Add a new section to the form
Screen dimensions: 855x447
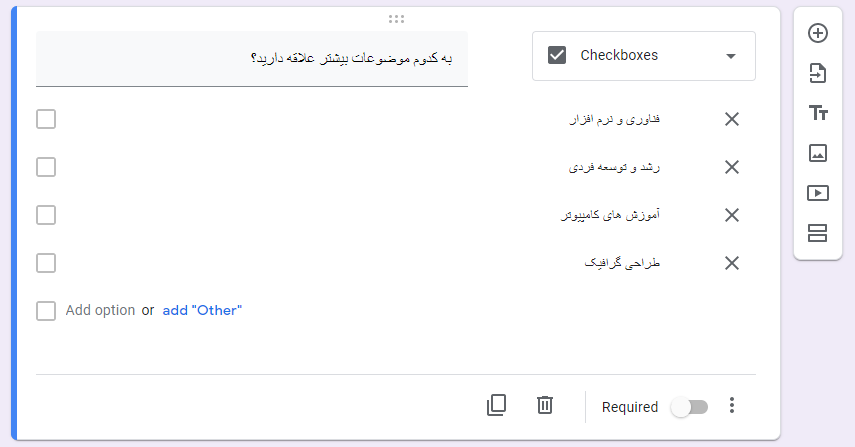point(817,233)
